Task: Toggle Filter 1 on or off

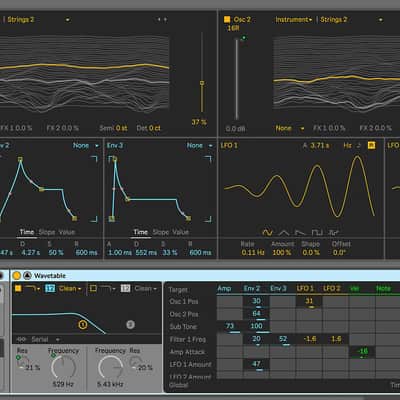Action: pos(18,288)
